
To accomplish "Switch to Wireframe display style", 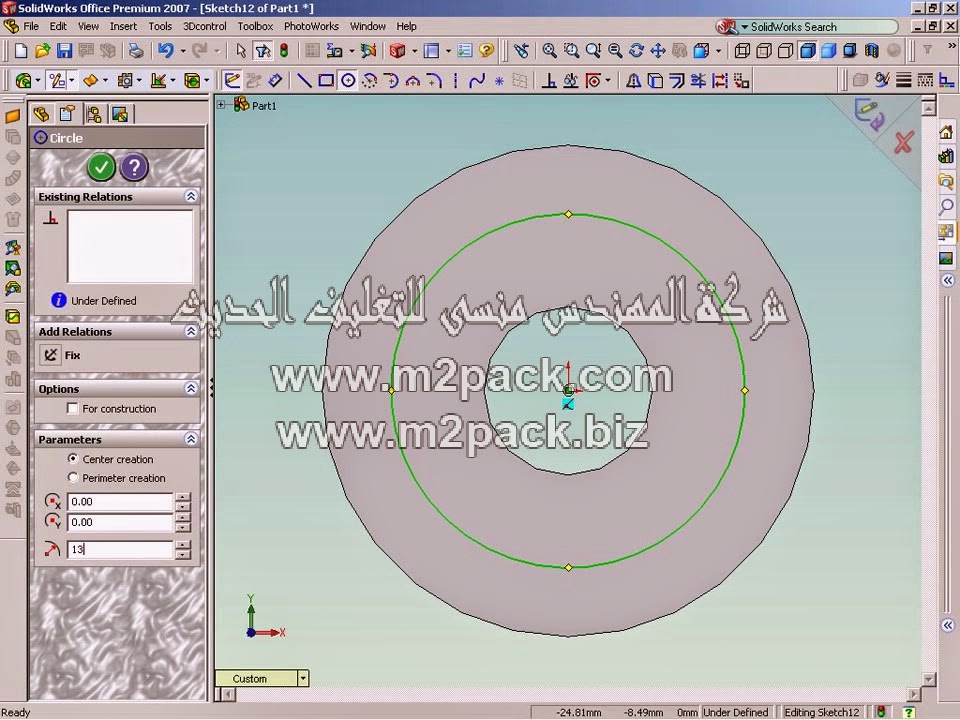I will click(x=742, y=51).
